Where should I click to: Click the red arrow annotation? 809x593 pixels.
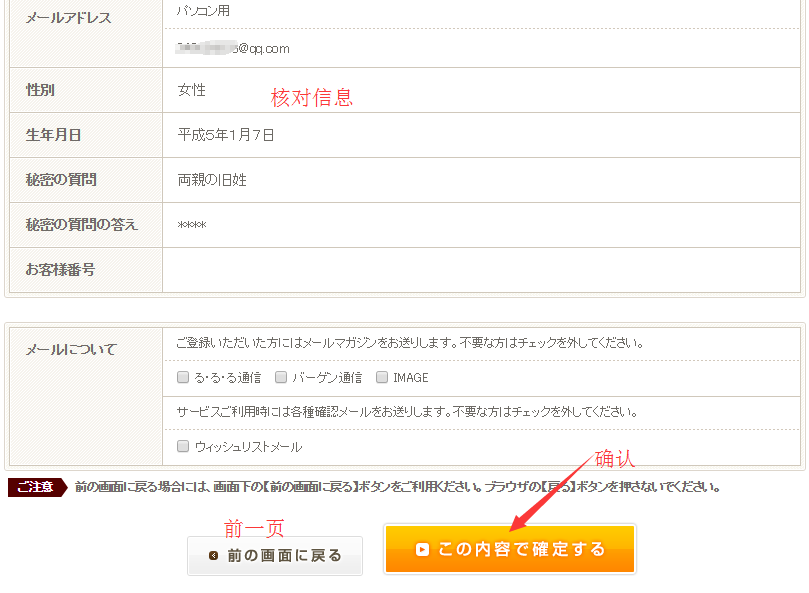pyautogui.click(x=553, y=491)
